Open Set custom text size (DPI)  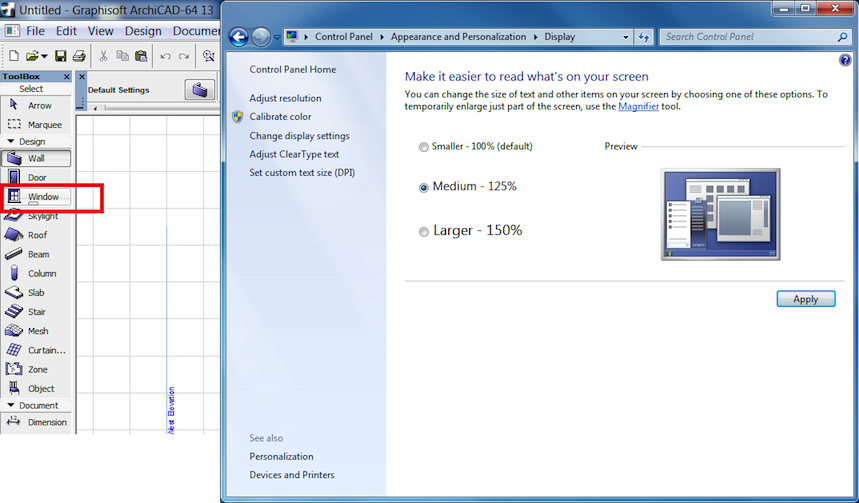302,173
